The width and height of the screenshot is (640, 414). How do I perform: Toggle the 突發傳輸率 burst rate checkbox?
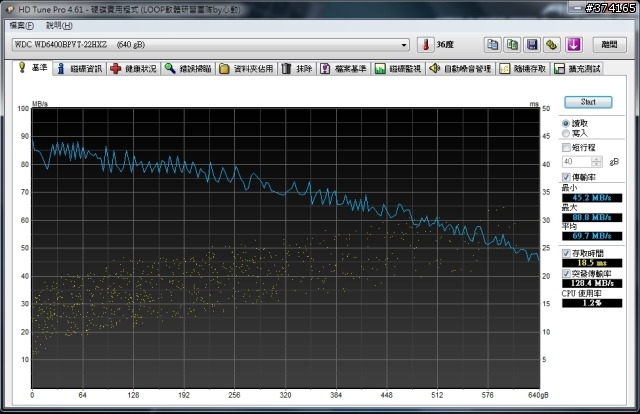pos(566,273)
